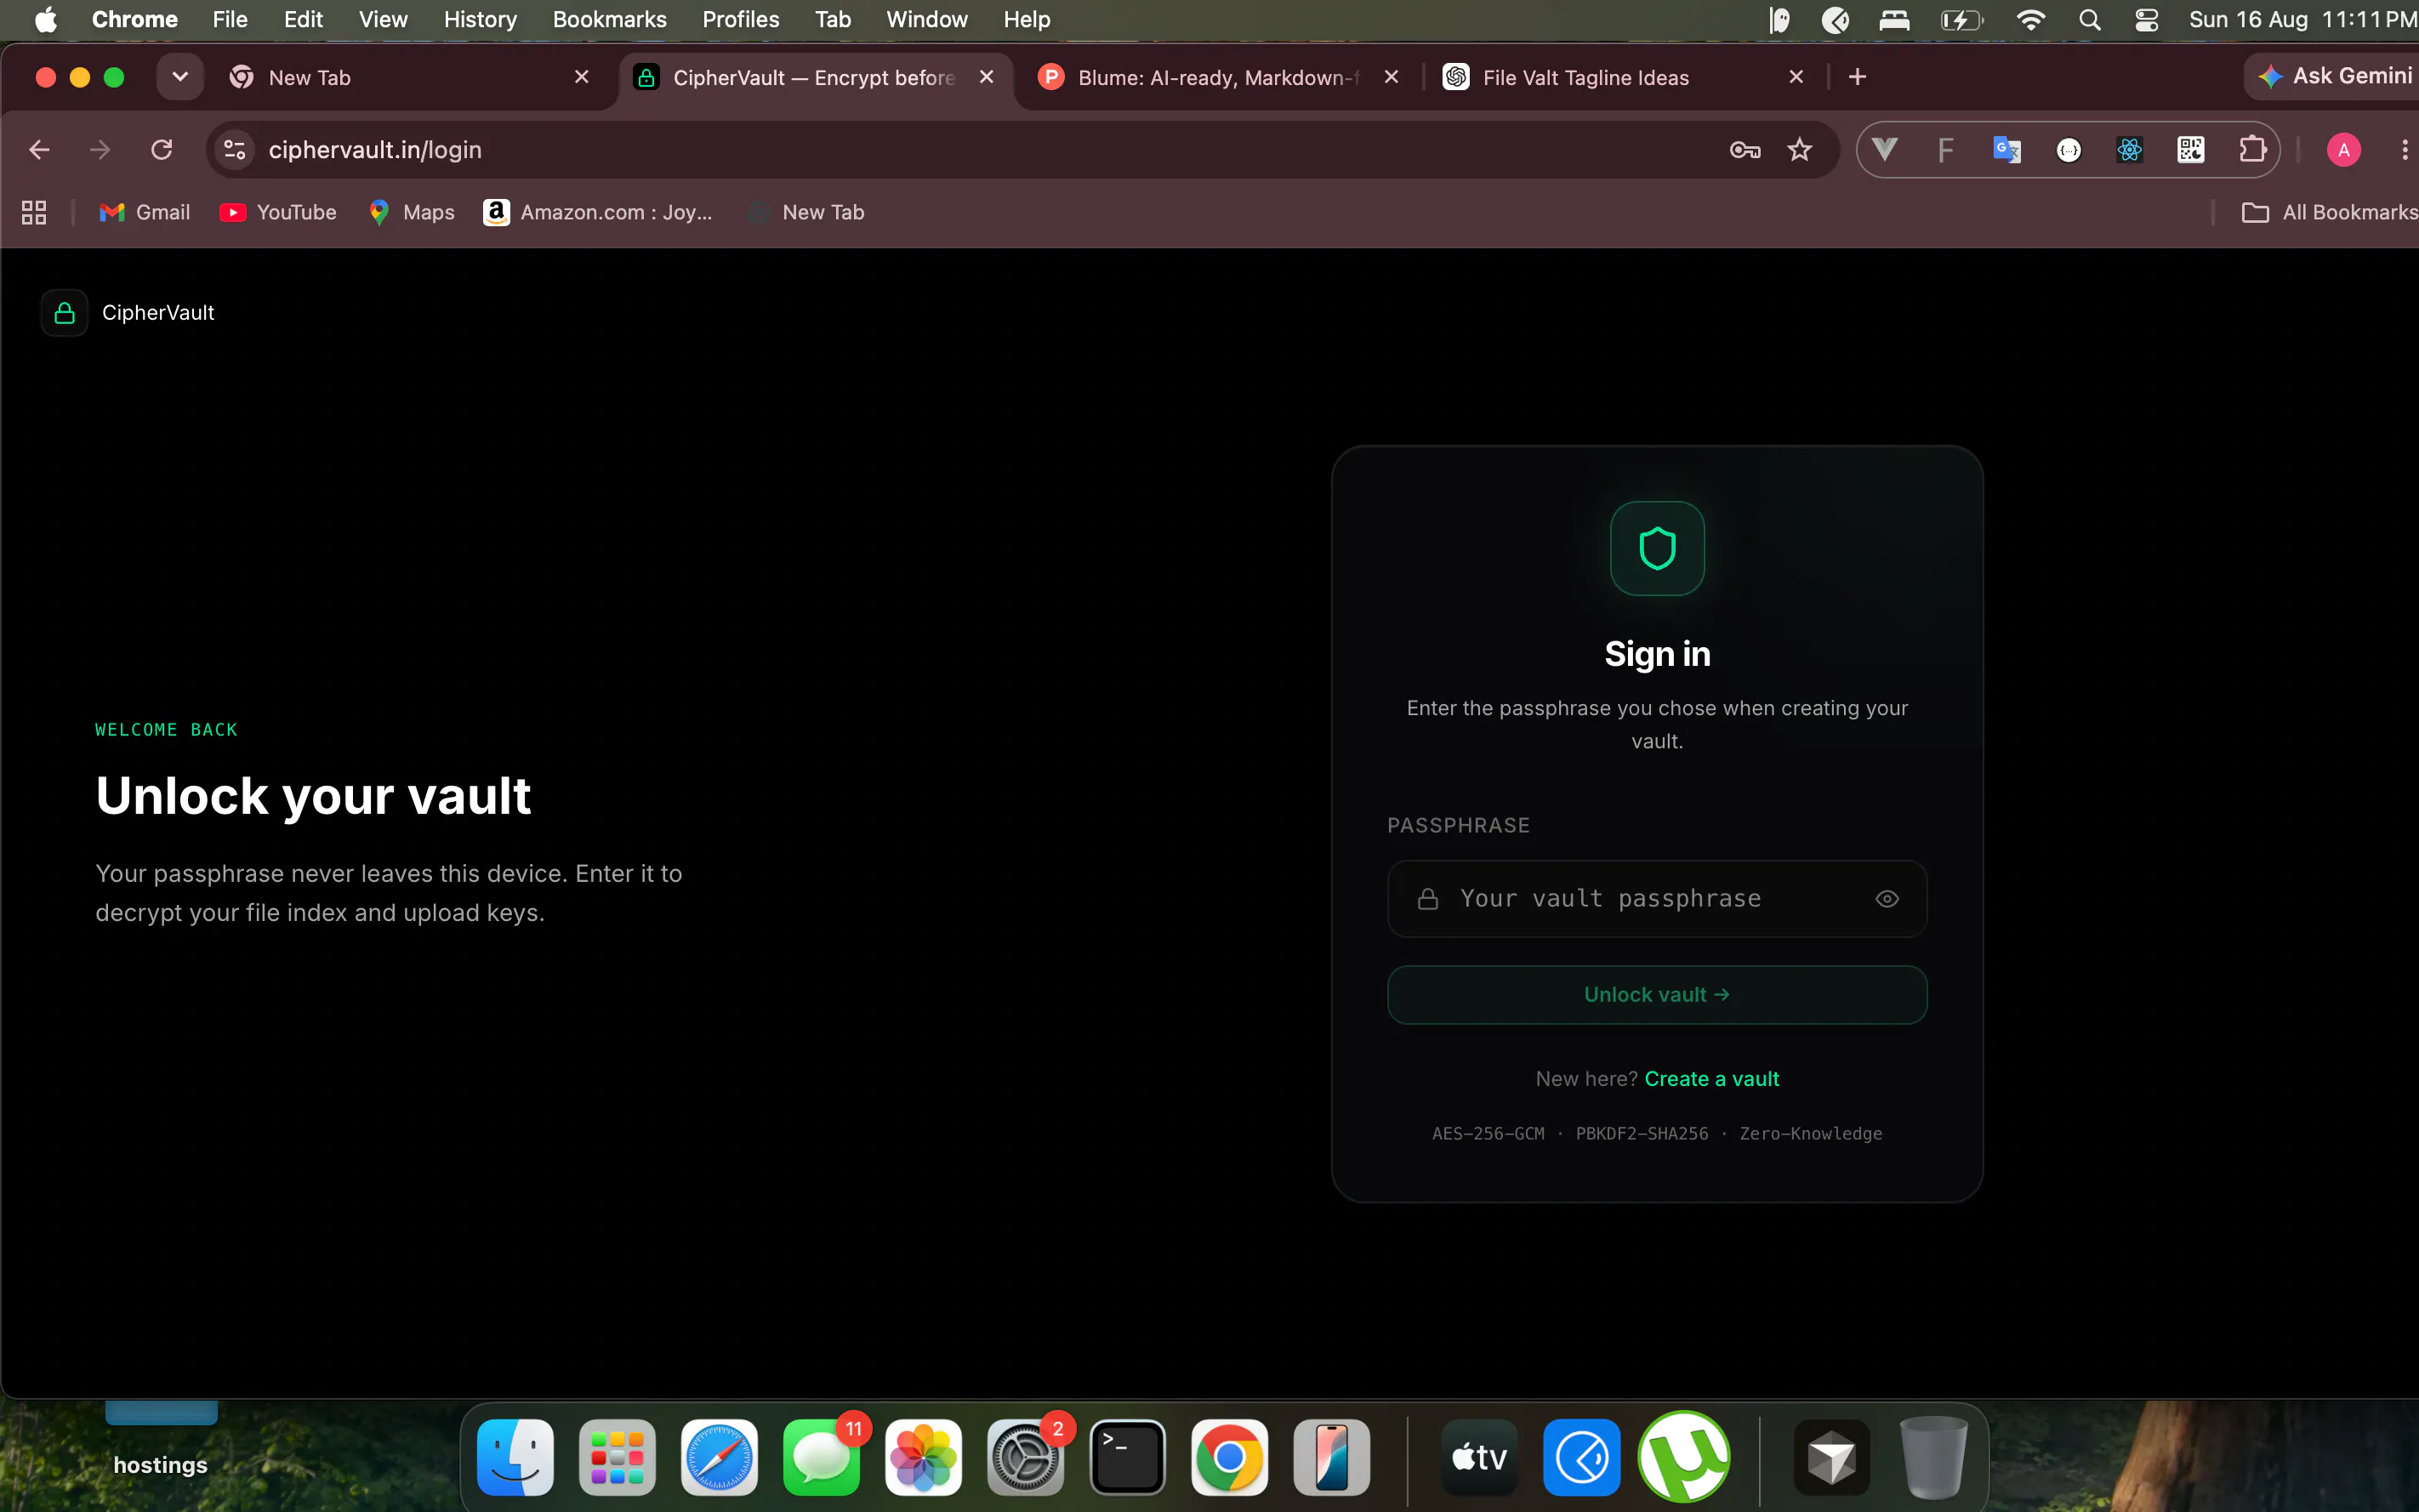The height and width of the screenshot is (1512, 2419).
Task: Open the saved passwords key icon
Action: coord(1745,150)
